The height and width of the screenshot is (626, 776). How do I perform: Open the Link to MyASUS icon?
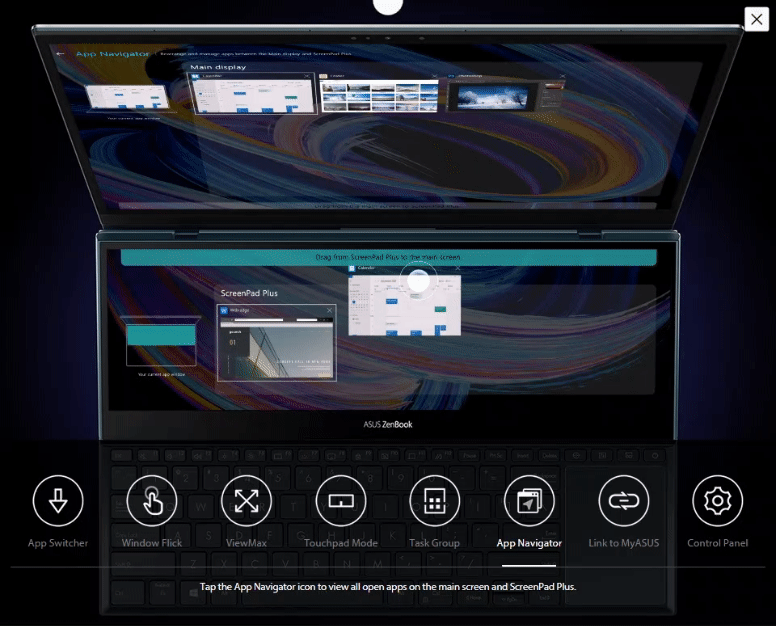tap(624, 500)
